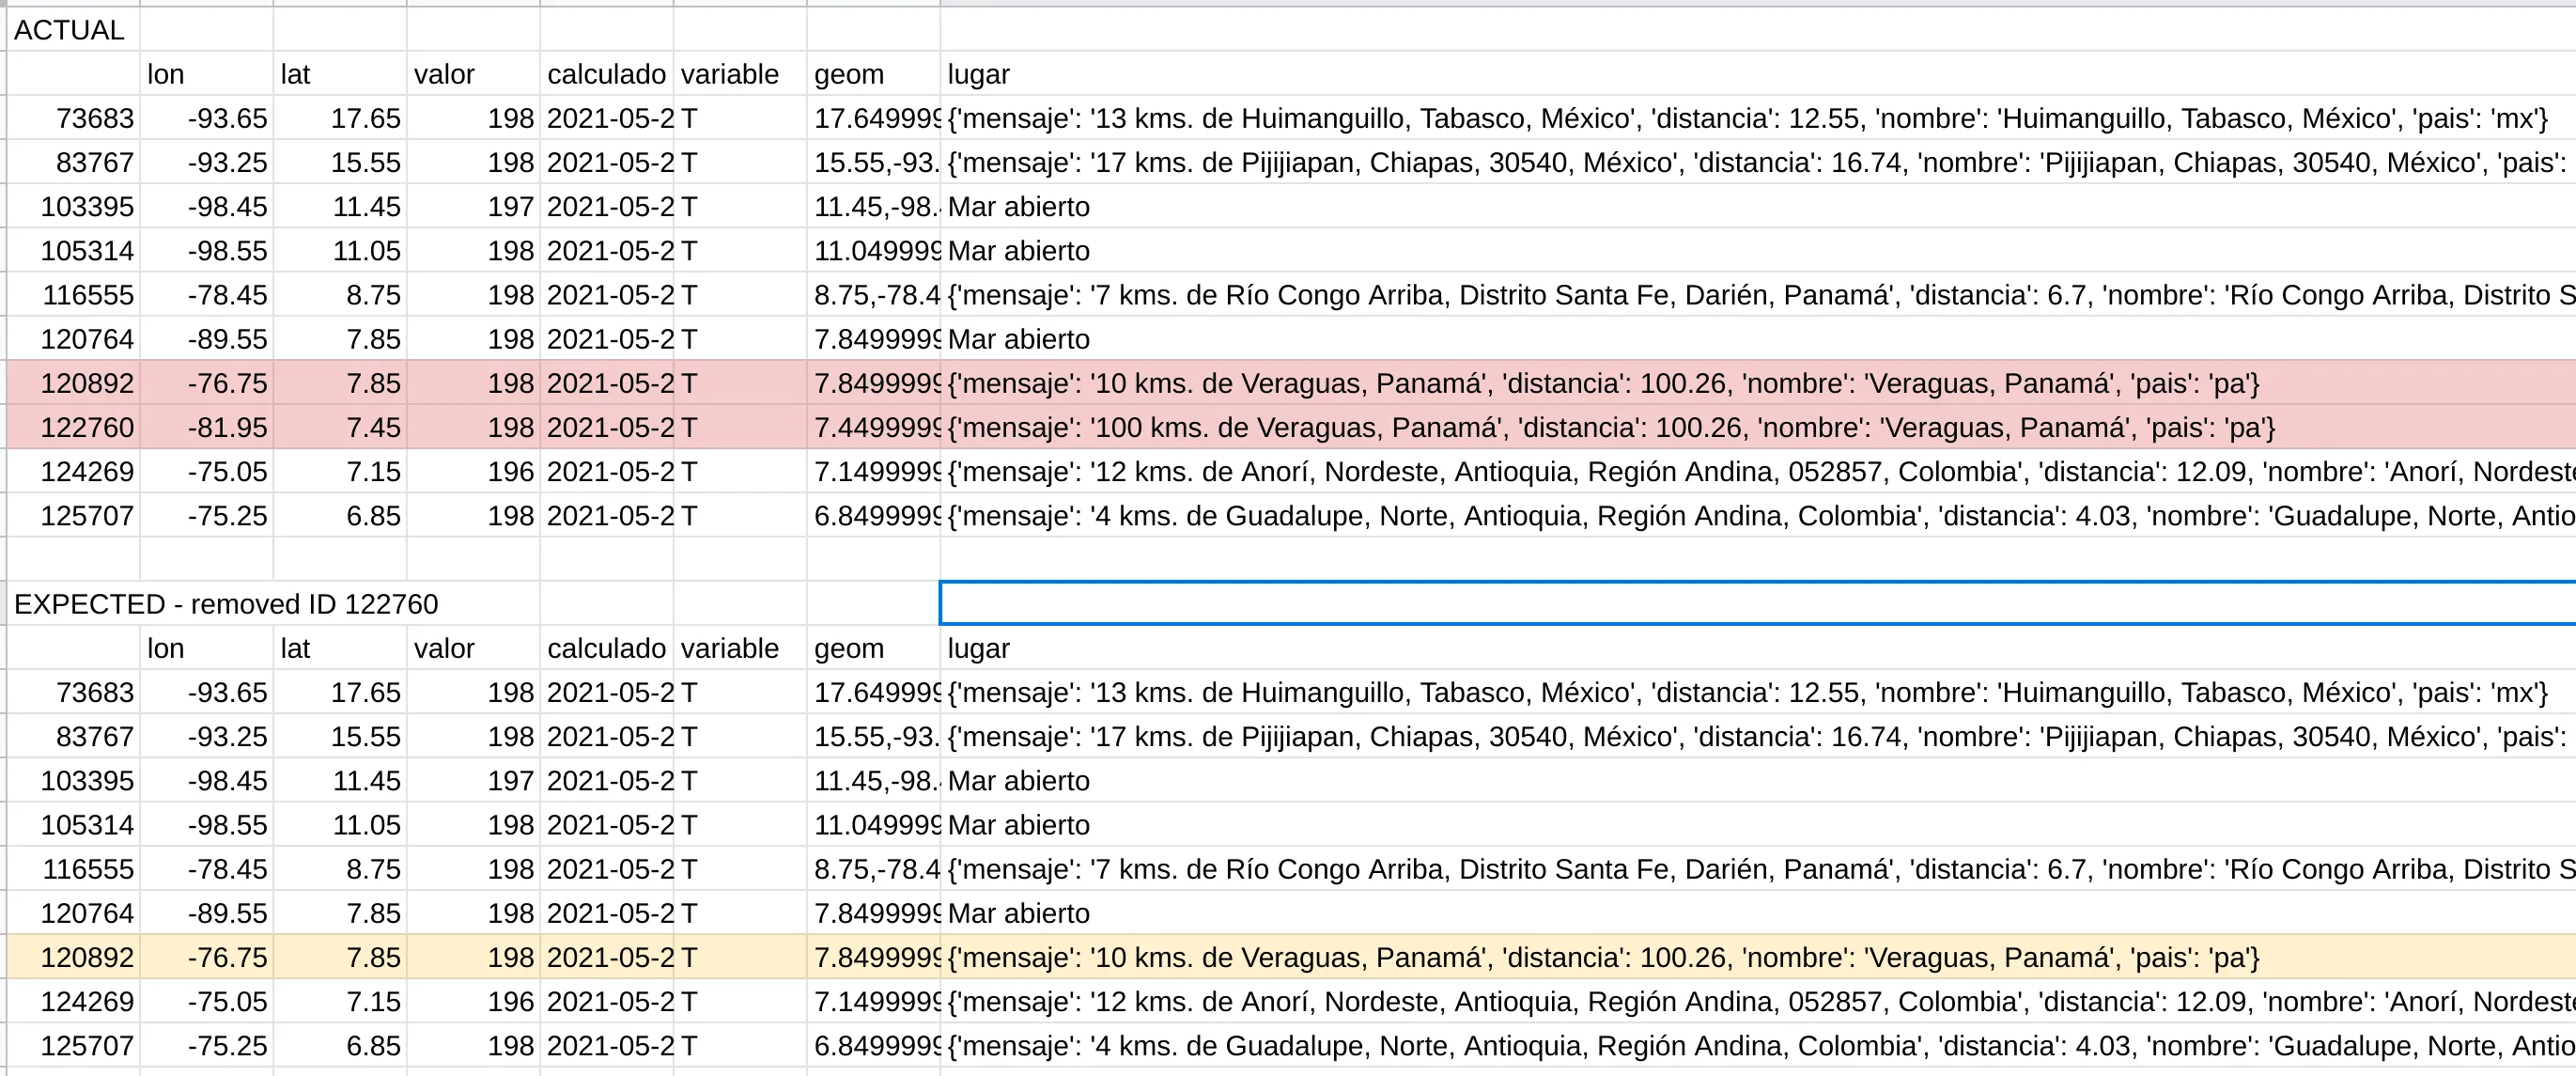This screenshot has height=1076, width=2576.
Task: Select ID 73683 in the EXPECTED table
Action: 94,692
